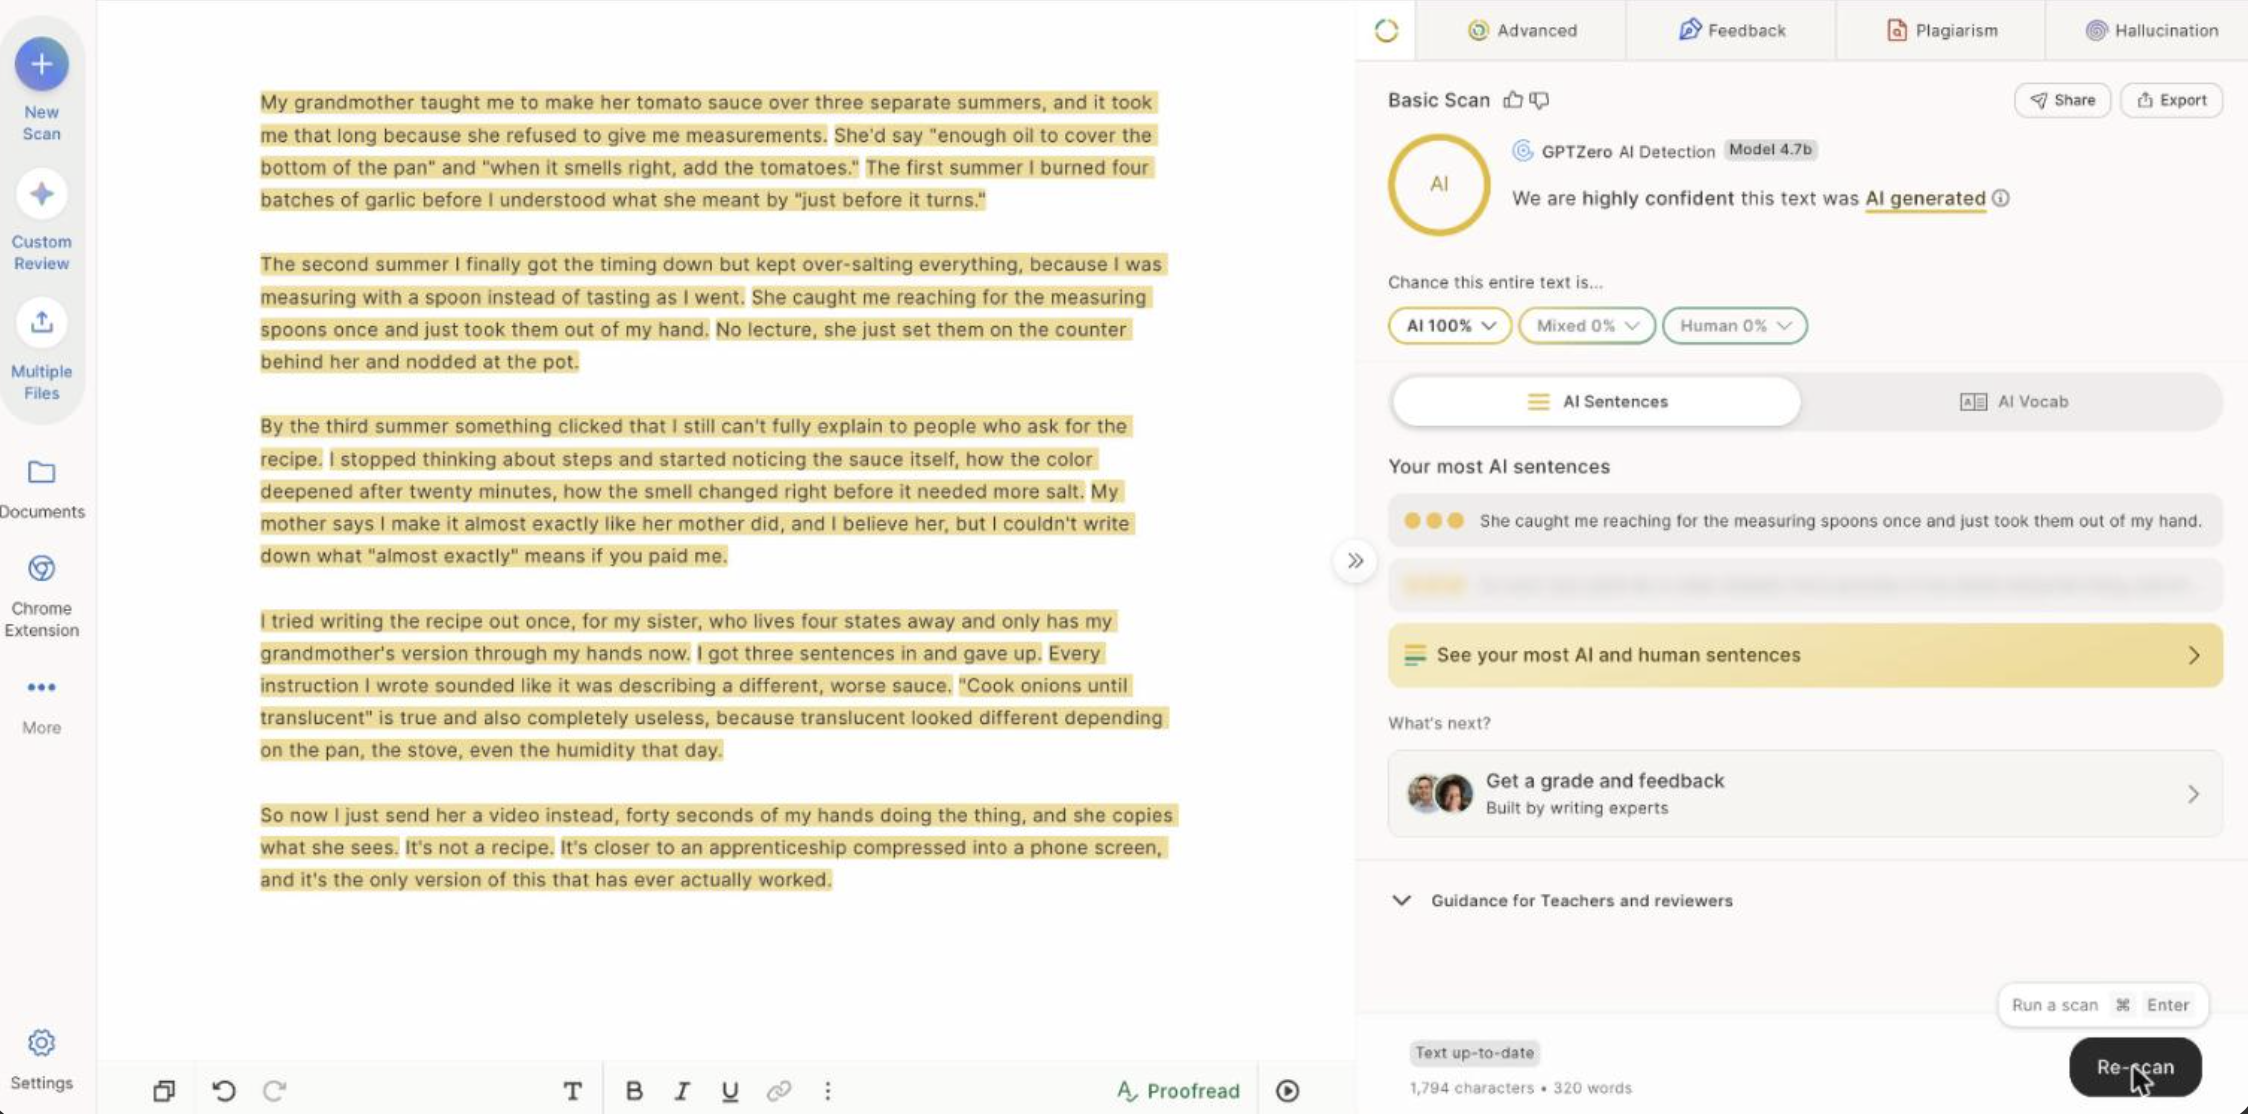
Task: Open Custom Review from the sidebar
Action: point(41,220)
